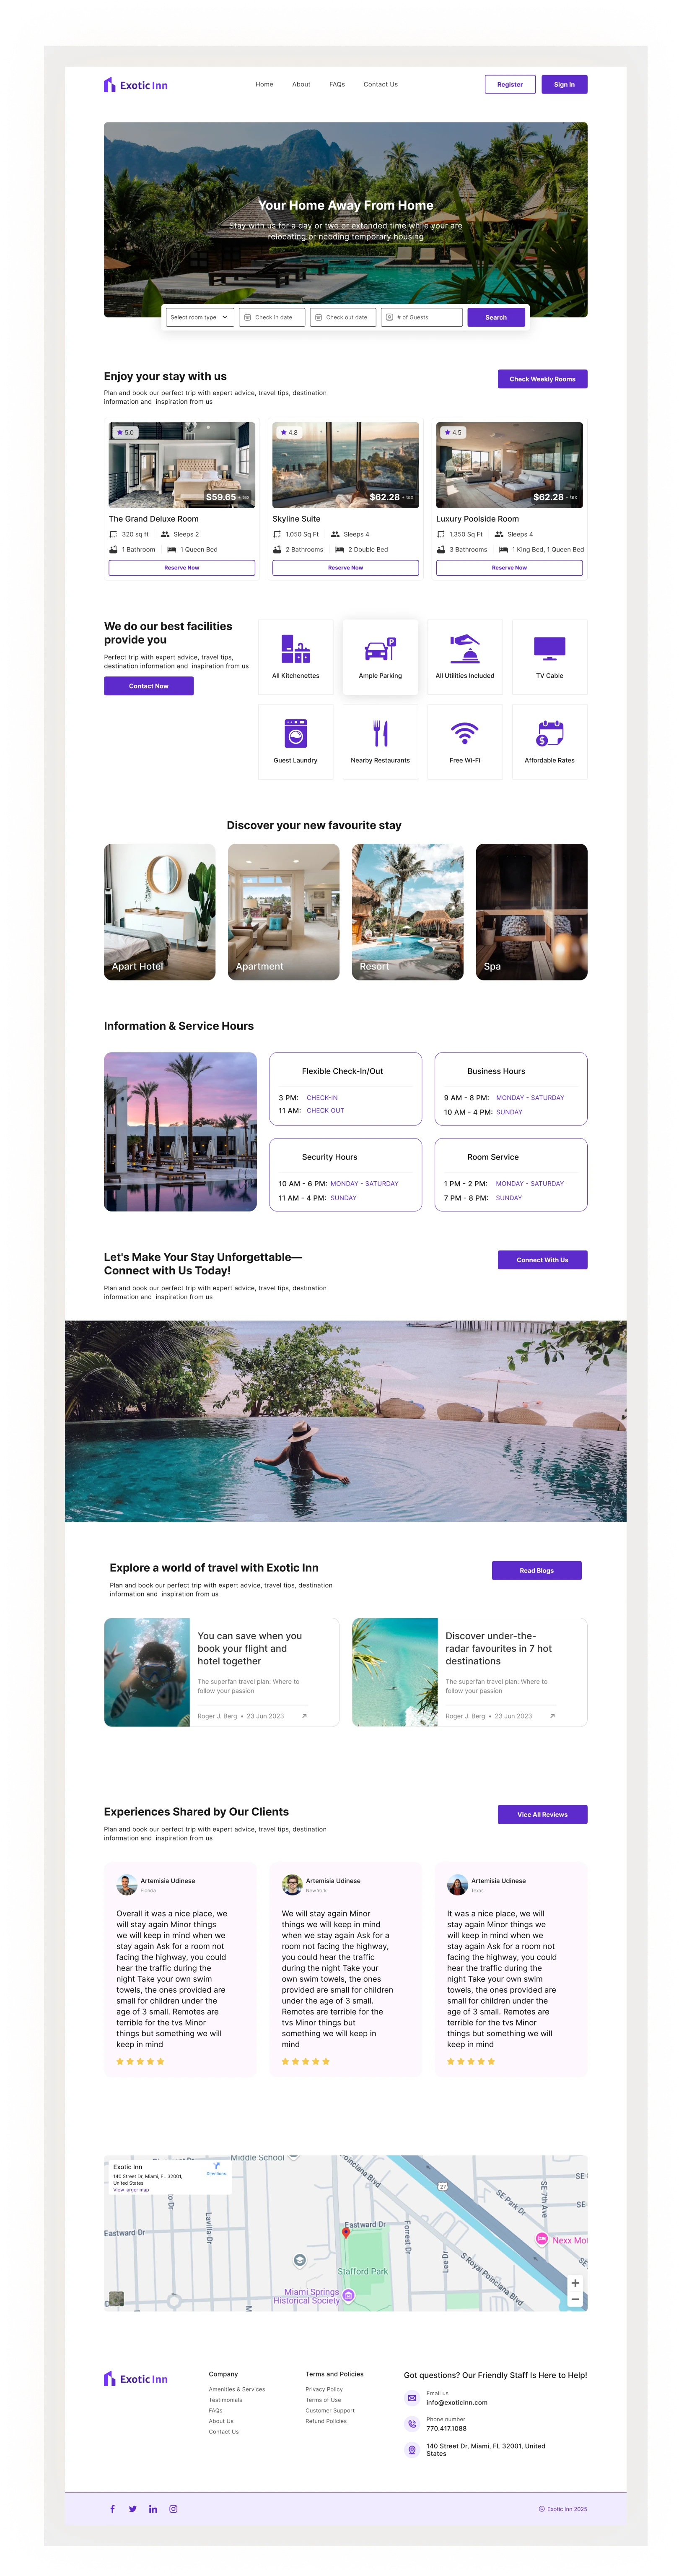Open the Check out date picker
The height and width of the screenshot is (2576, 679).
[x=343, y=317]
